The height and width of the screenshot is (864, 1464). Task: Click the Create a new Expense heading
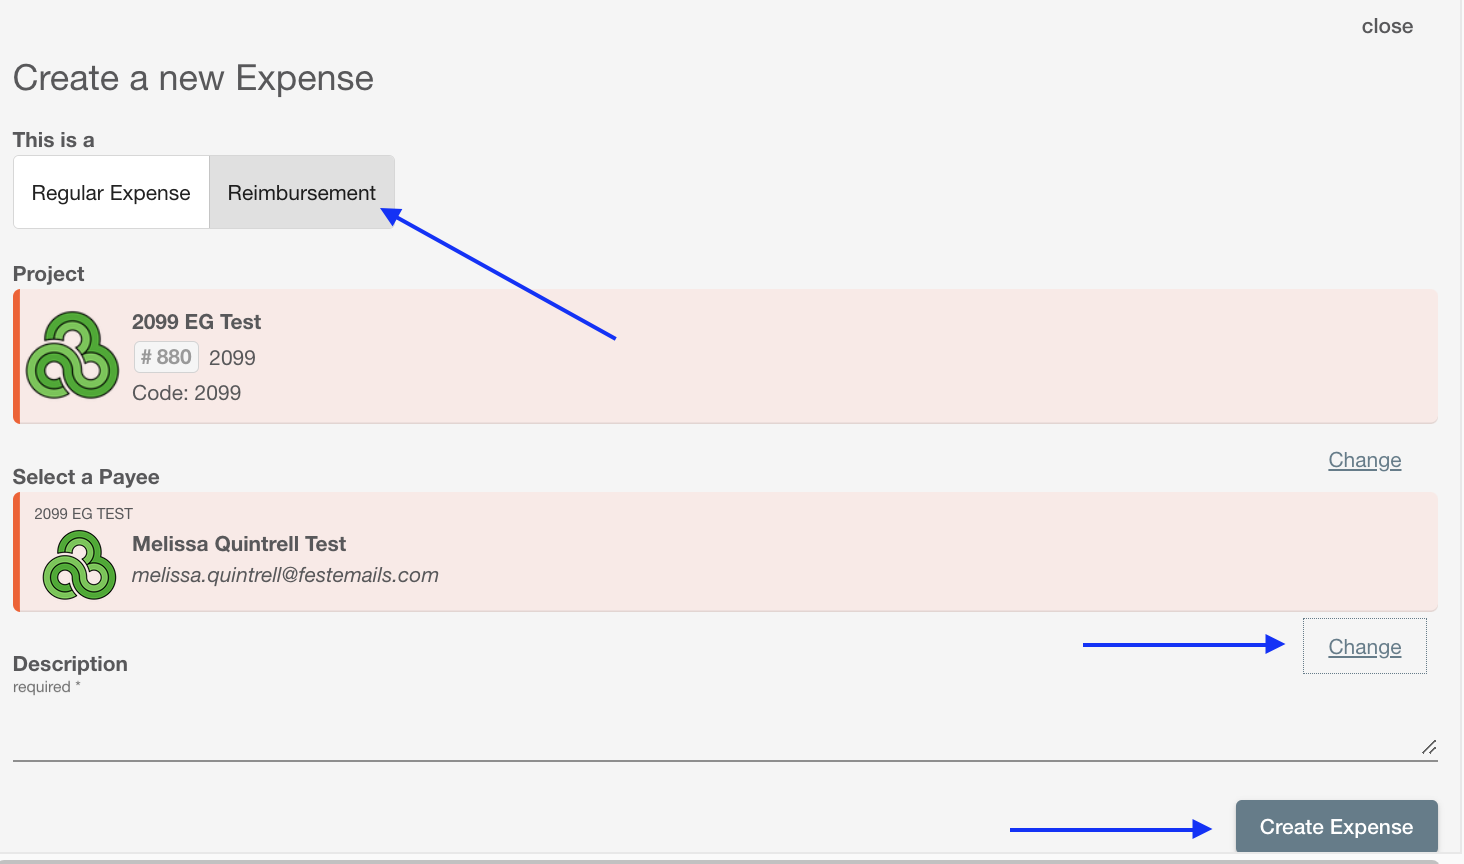click(193, 78)
